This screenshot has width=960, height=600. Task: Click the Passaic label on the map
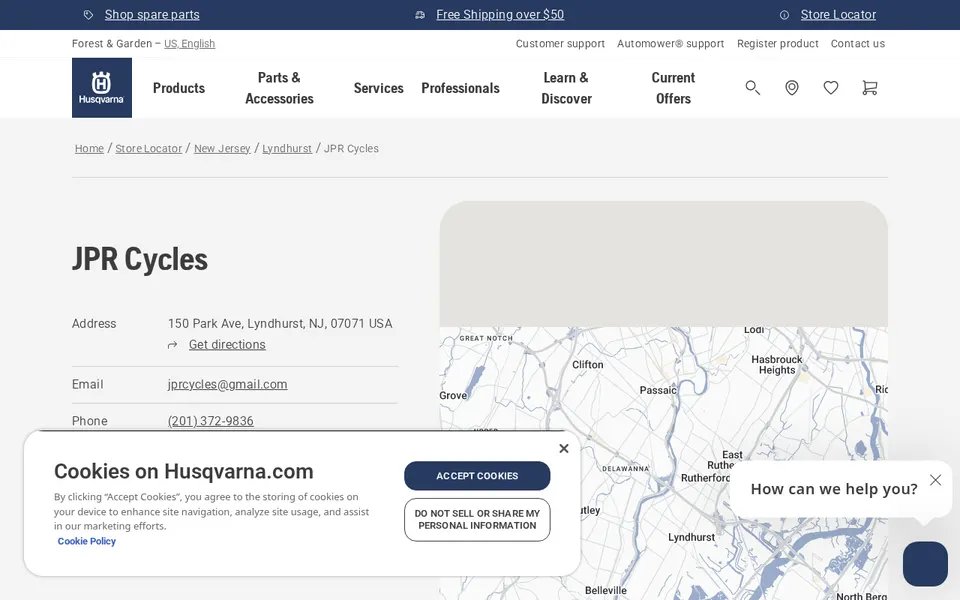[x=658, y=391]
